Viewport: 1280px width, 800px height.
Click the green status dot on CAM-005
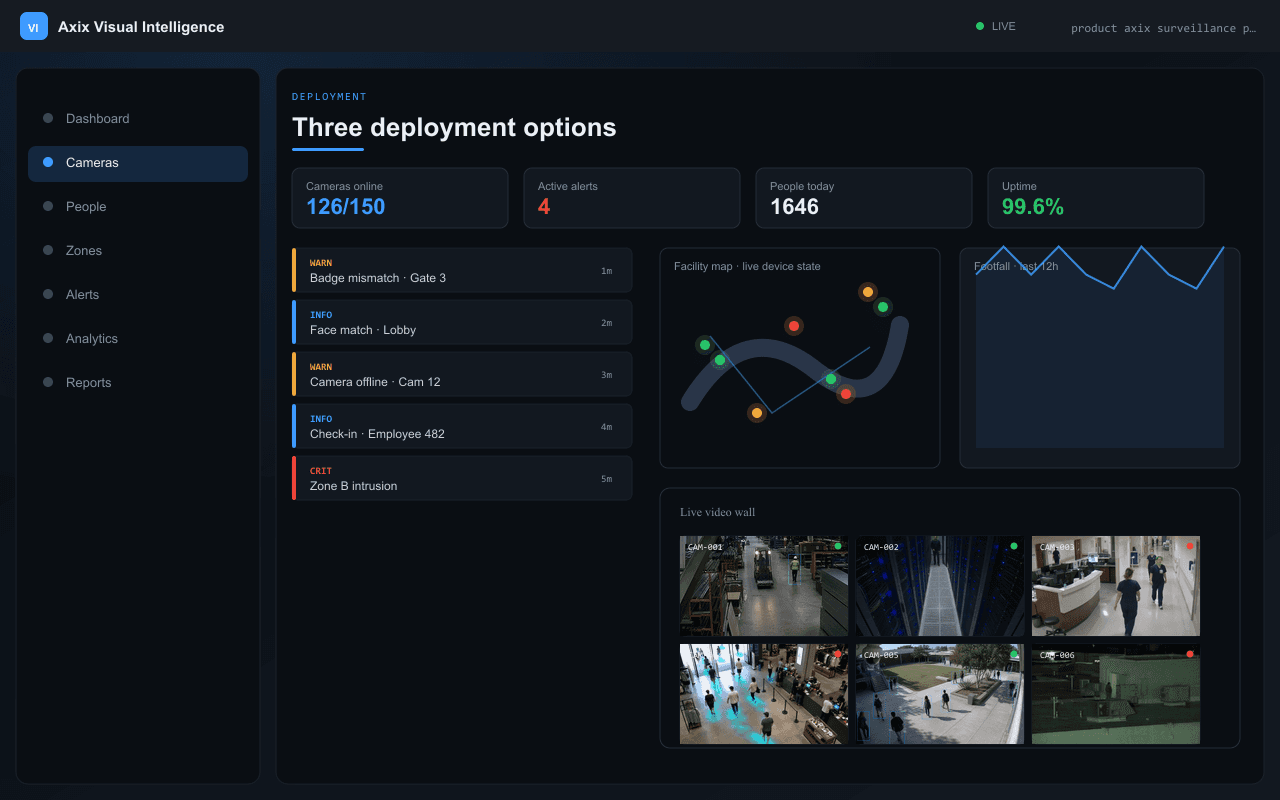coord(1014,654)
